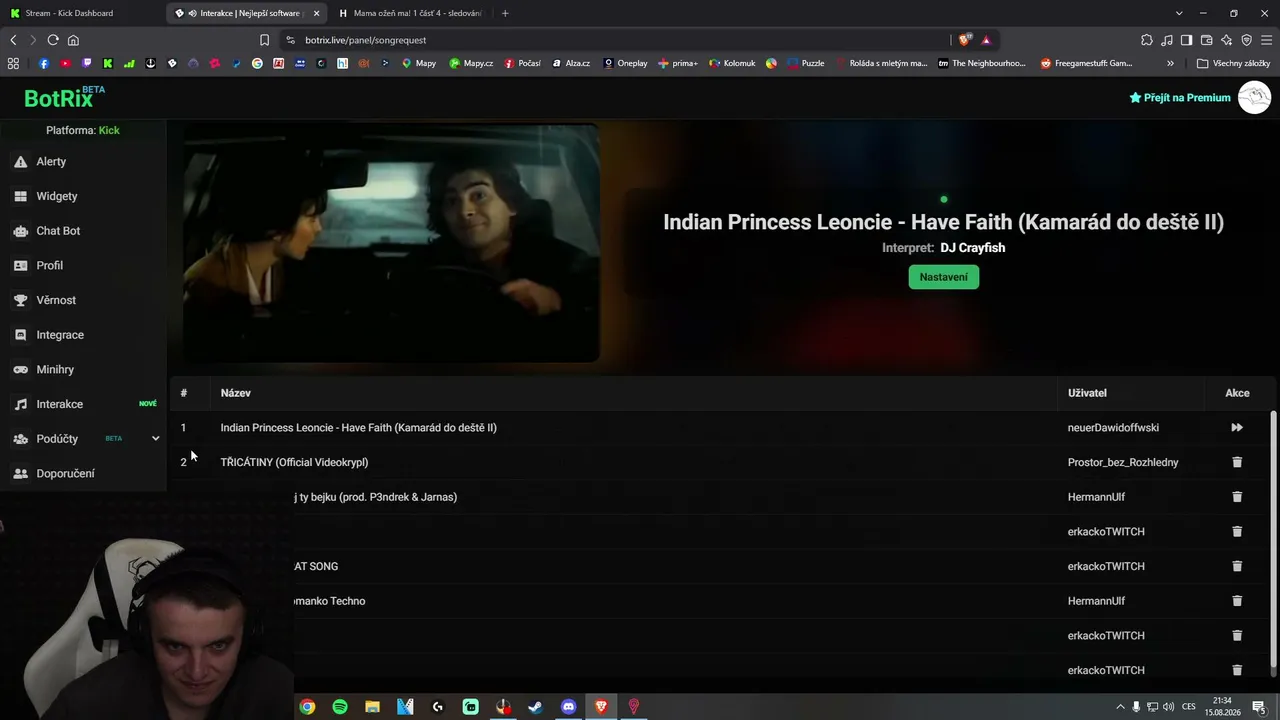Image resolution: width=1280 pixels, height=720 pixels.
Task: Open Steam from taskbar
Action: tap(536, 707)
